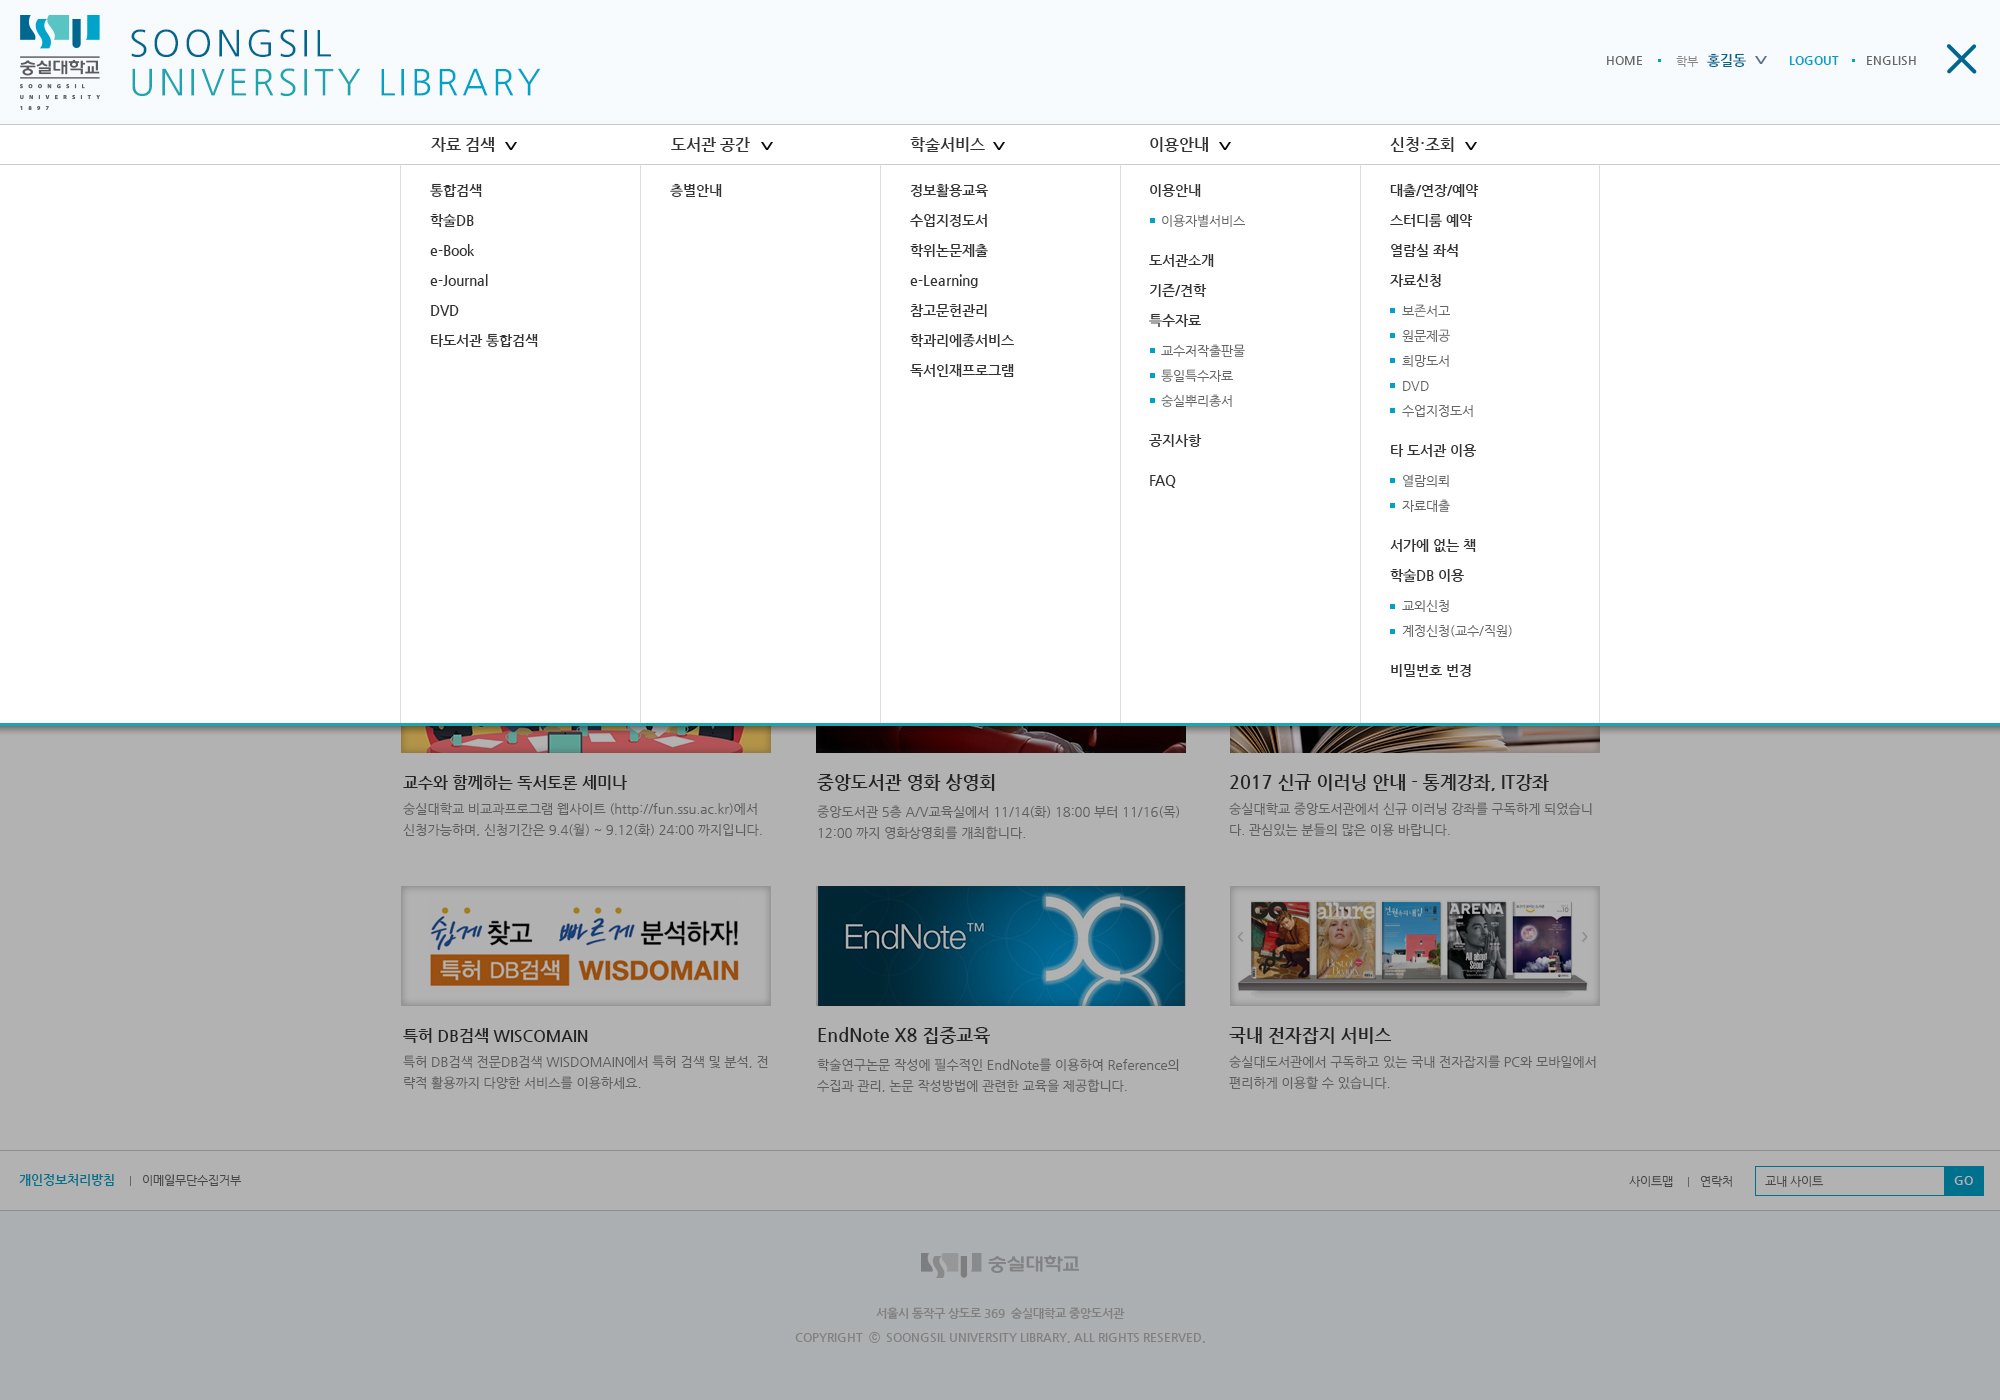Open DVD under 자료신청
The height and width of the screenshot is (1400, 2000).
(x=1415, y=386)
